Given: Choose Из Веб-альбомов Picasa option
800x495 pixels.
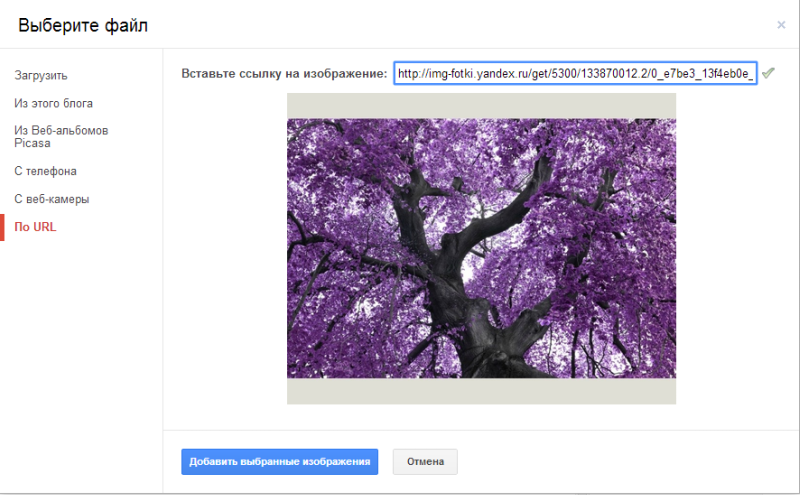Looking at the screenshot, I should coord(61,137).
